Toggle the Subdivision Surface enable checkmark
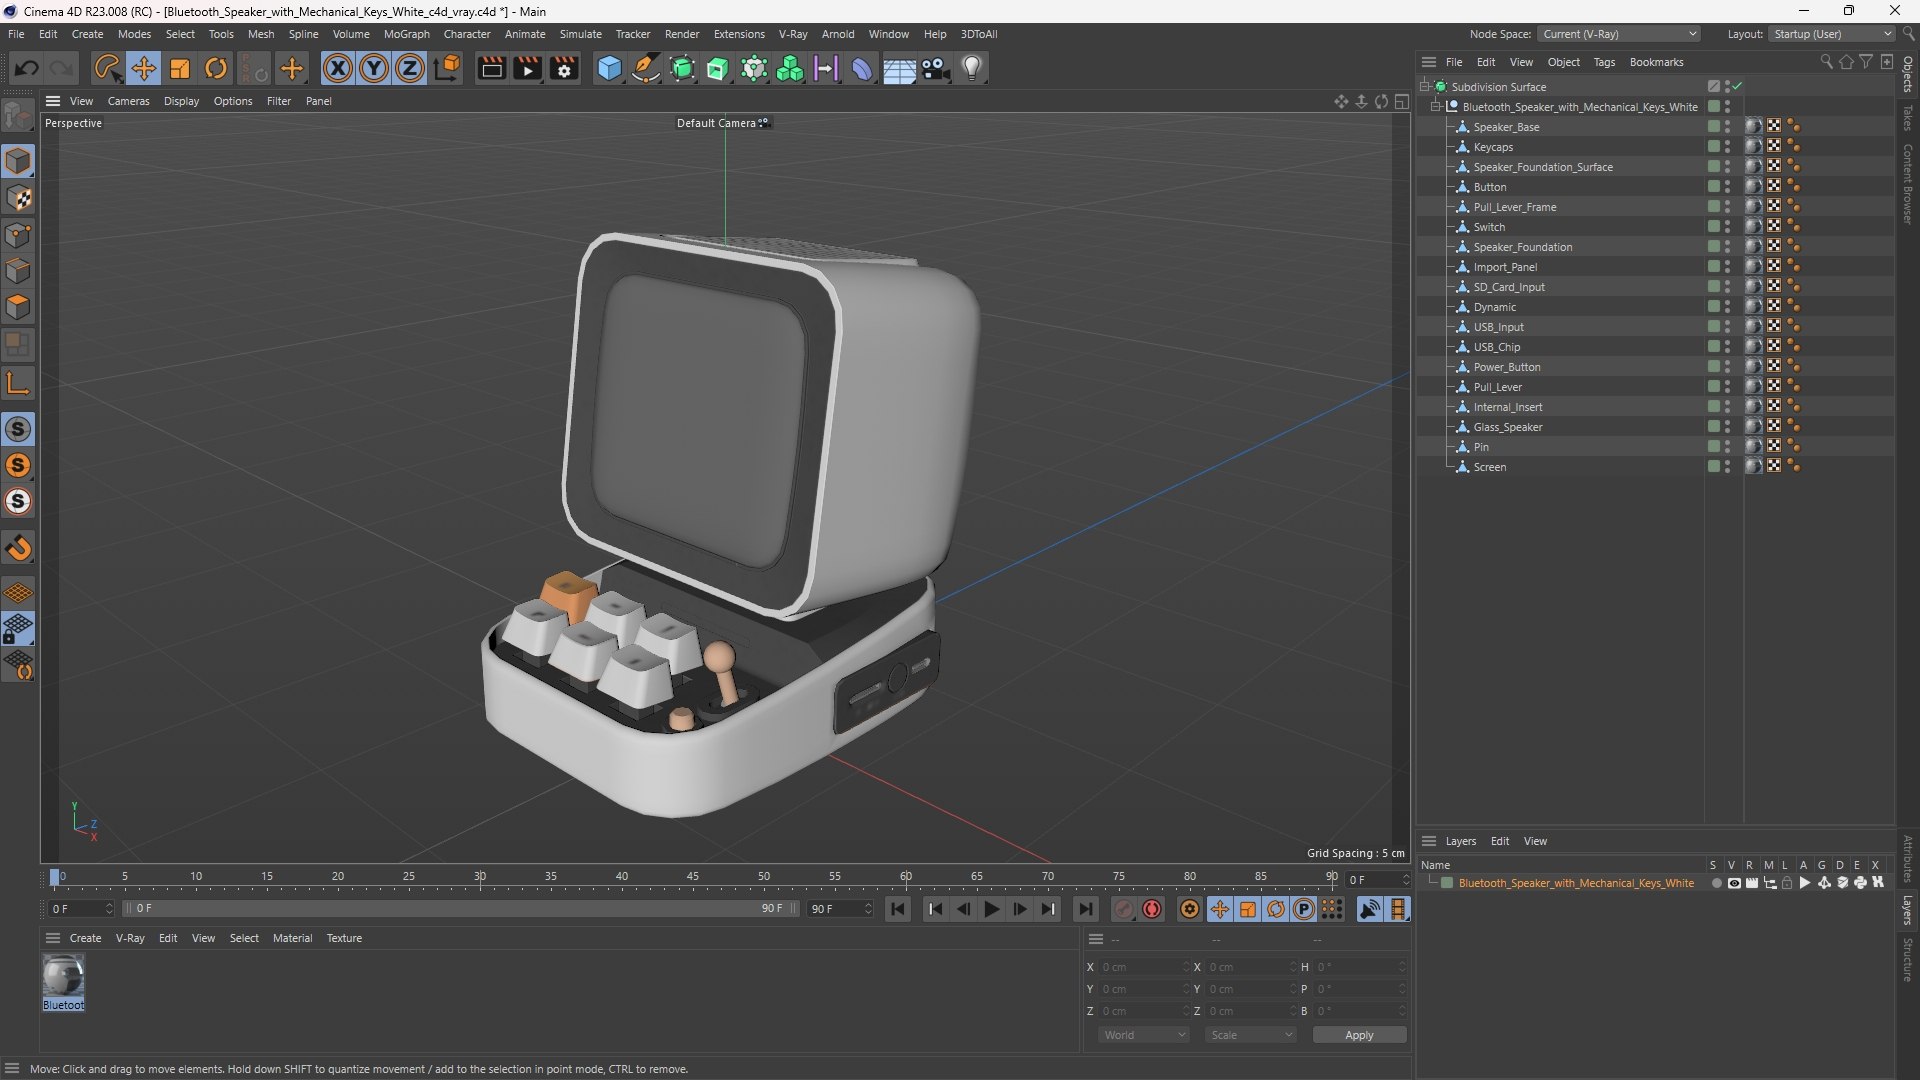This screenshot has width=1920, height=1080. click(1738, 86)
